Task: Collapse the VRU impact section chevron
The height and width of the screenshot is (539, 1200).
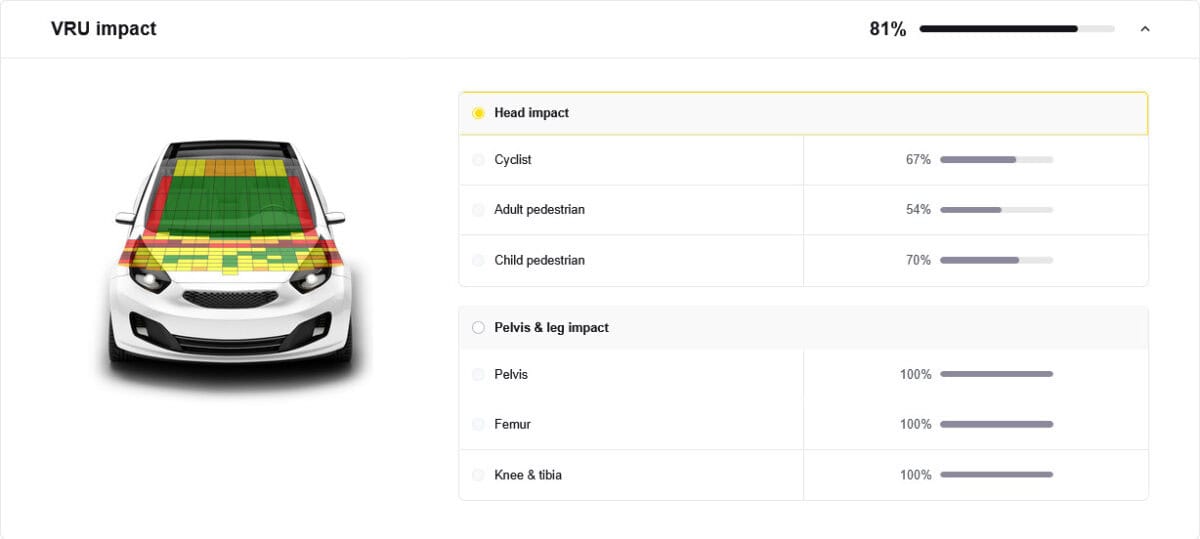Action: tap(1145, 29)
